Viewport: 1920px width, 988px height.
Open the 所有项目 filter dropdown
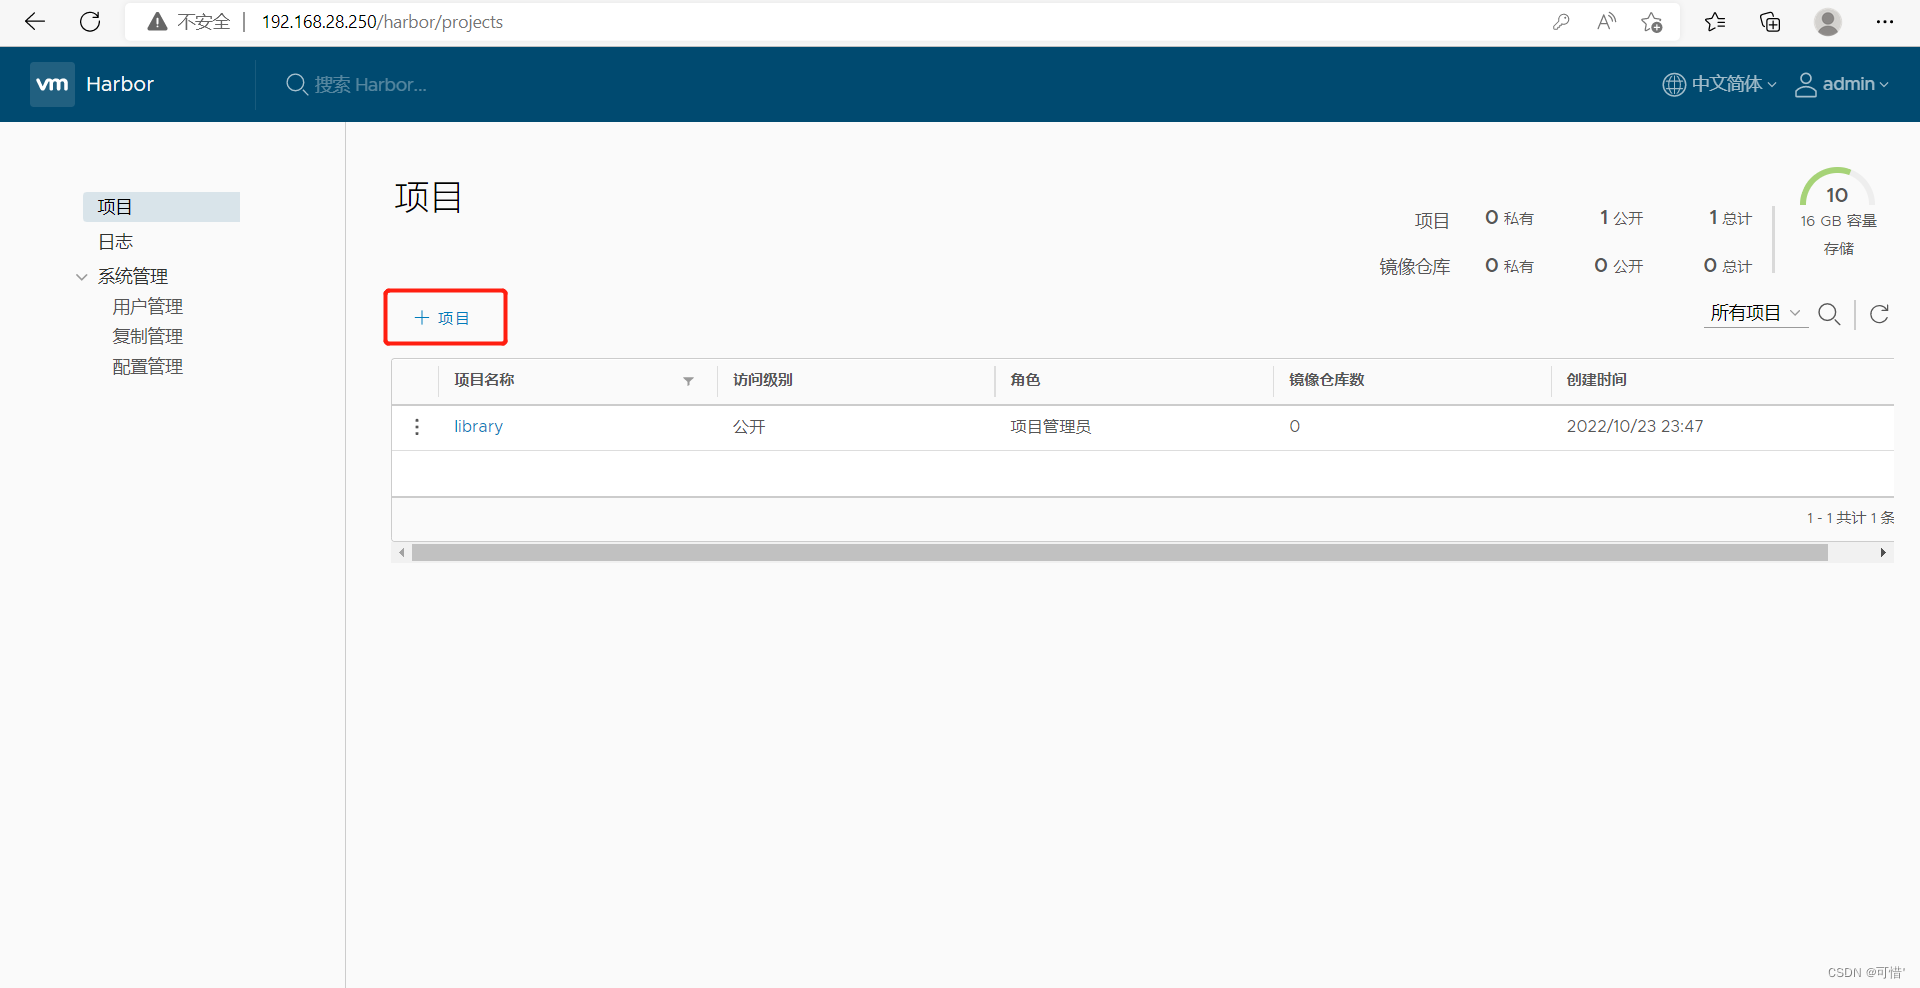1755,313
